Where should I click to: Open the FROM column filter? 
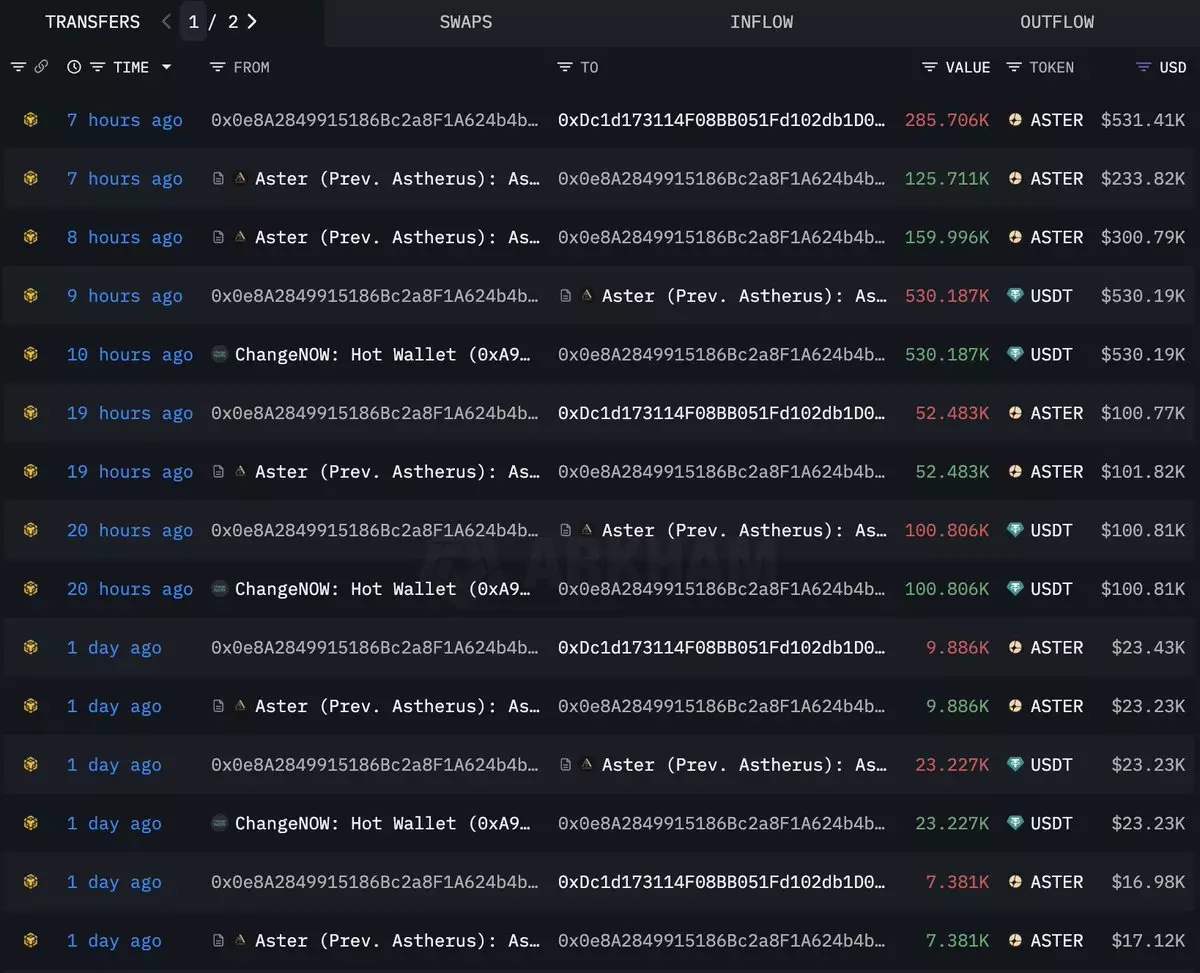[218, 67]
